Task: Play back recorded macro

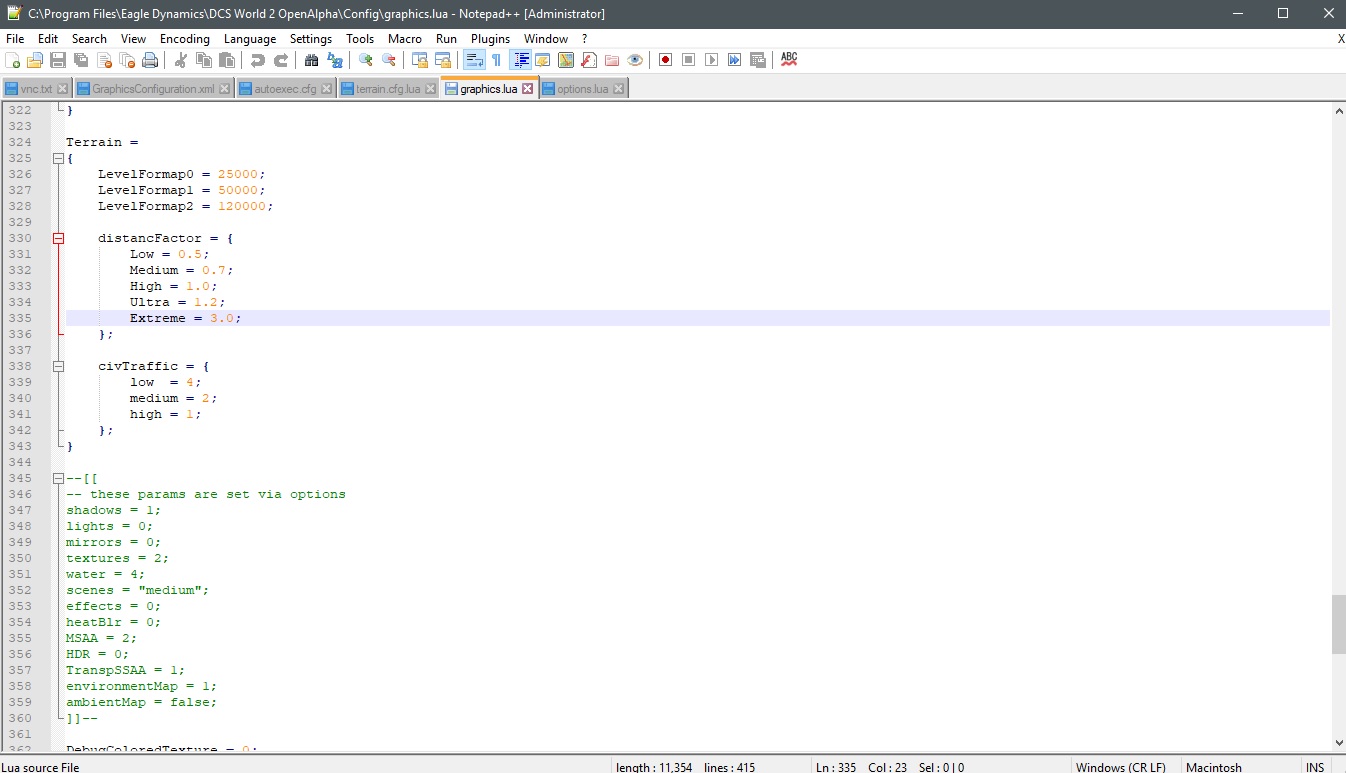Action: click(x=712, y=60)
